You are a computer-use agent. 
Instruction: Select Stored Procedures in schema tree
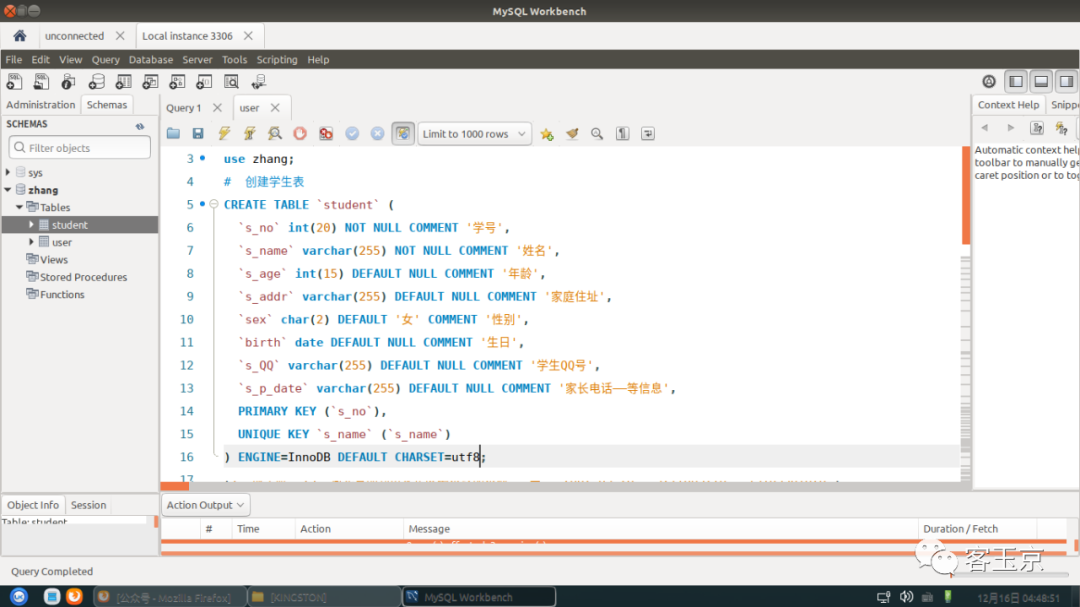[83, 277]
